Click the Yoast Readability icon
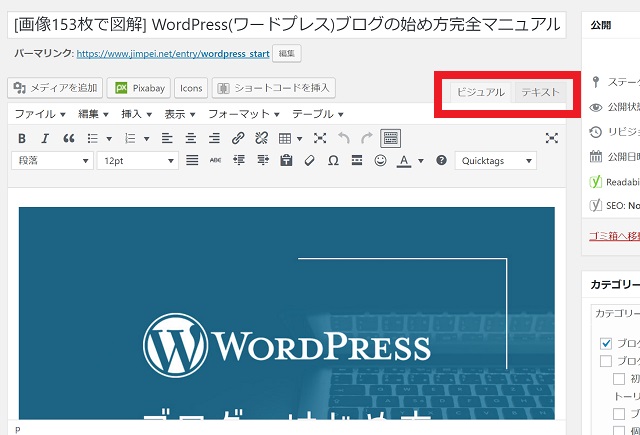 [x=596, y=182]
